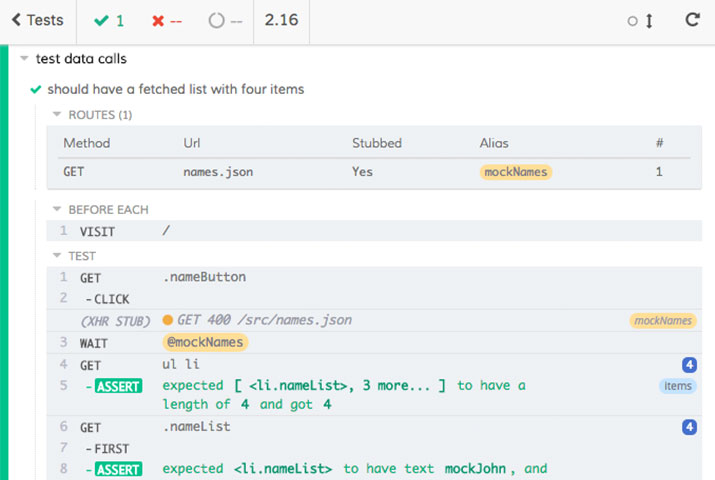715x480 pixels.
Task: Click the reload tests icon
Action: click(x=692, y=20)
